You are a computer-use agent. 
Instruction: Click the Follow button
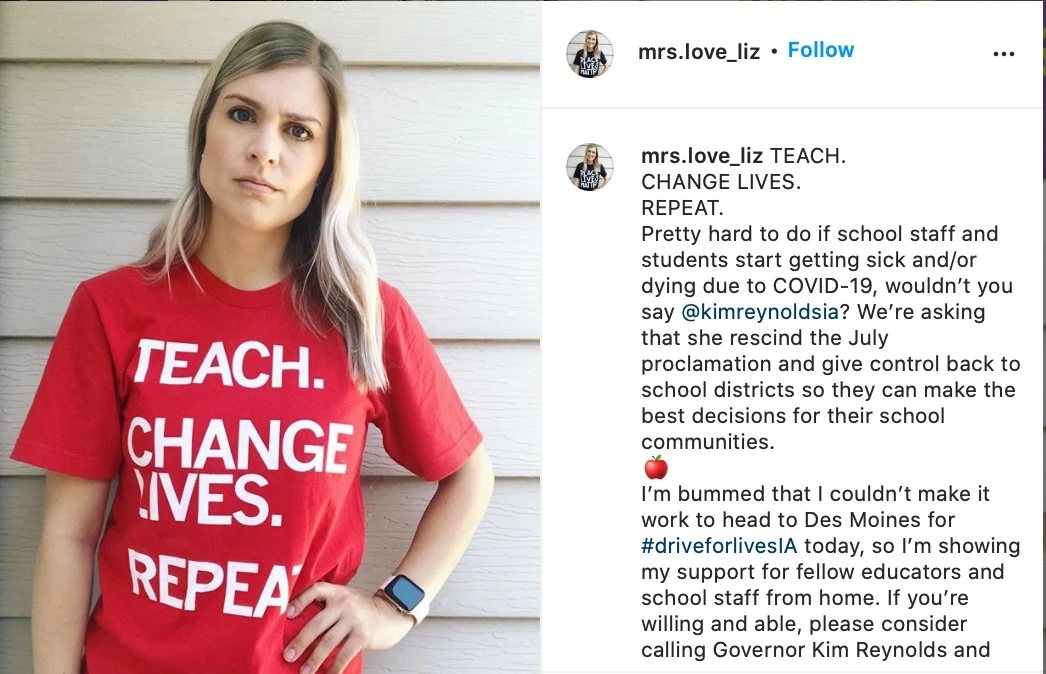tap(821, 50)
